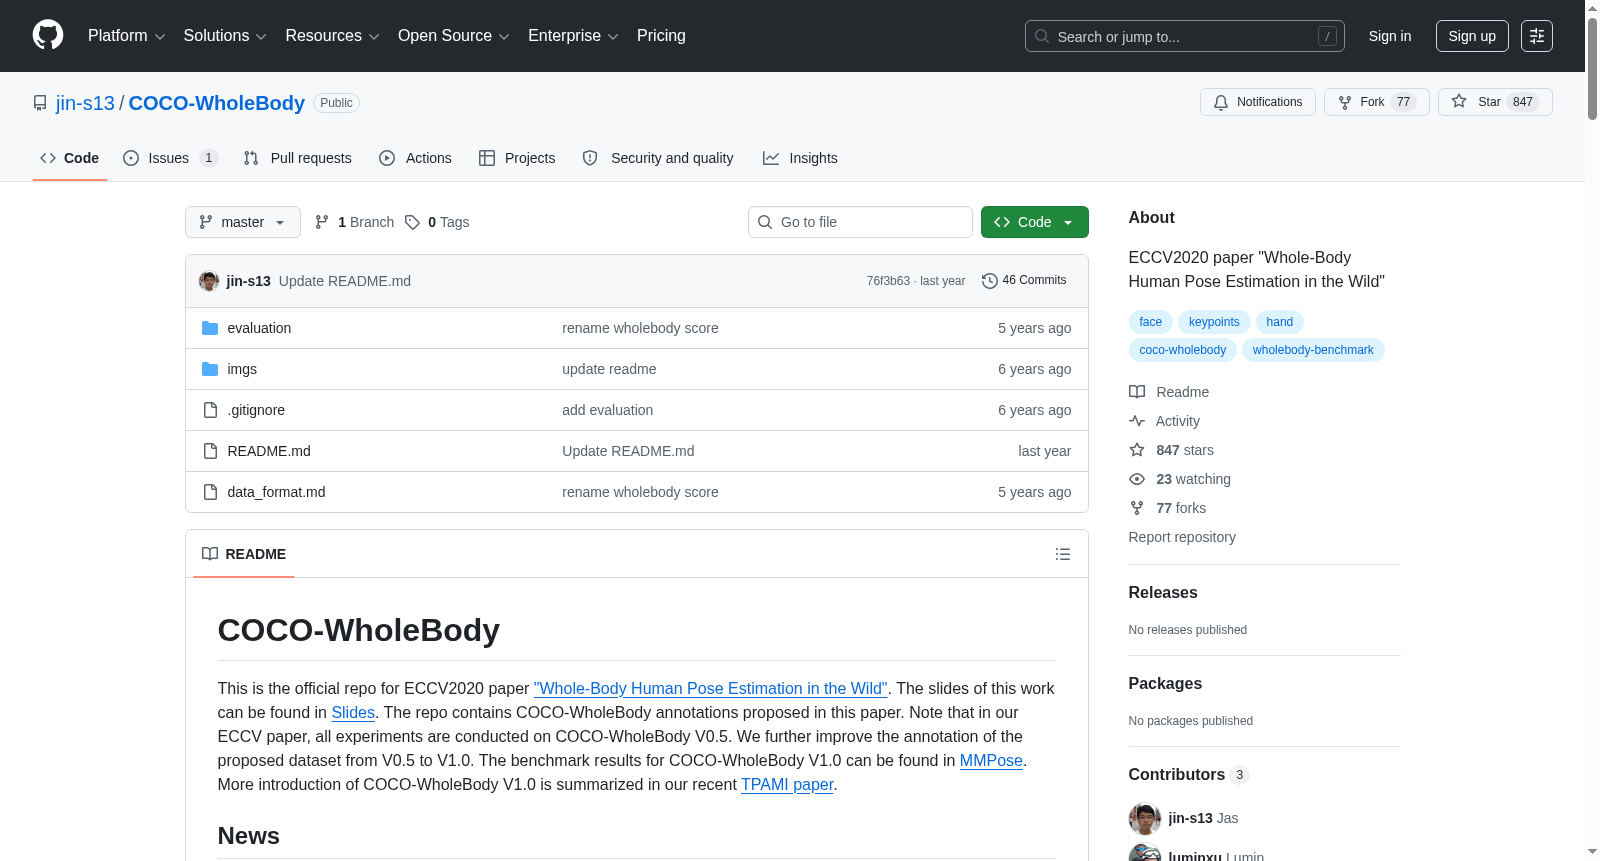
Task: Select the wholebody-benchmark topic tag
Action: 1313,350
